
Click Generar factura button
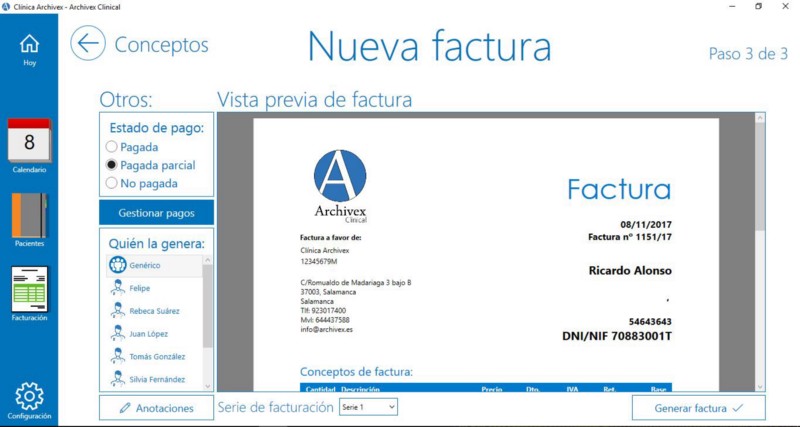tap(698, 408)
